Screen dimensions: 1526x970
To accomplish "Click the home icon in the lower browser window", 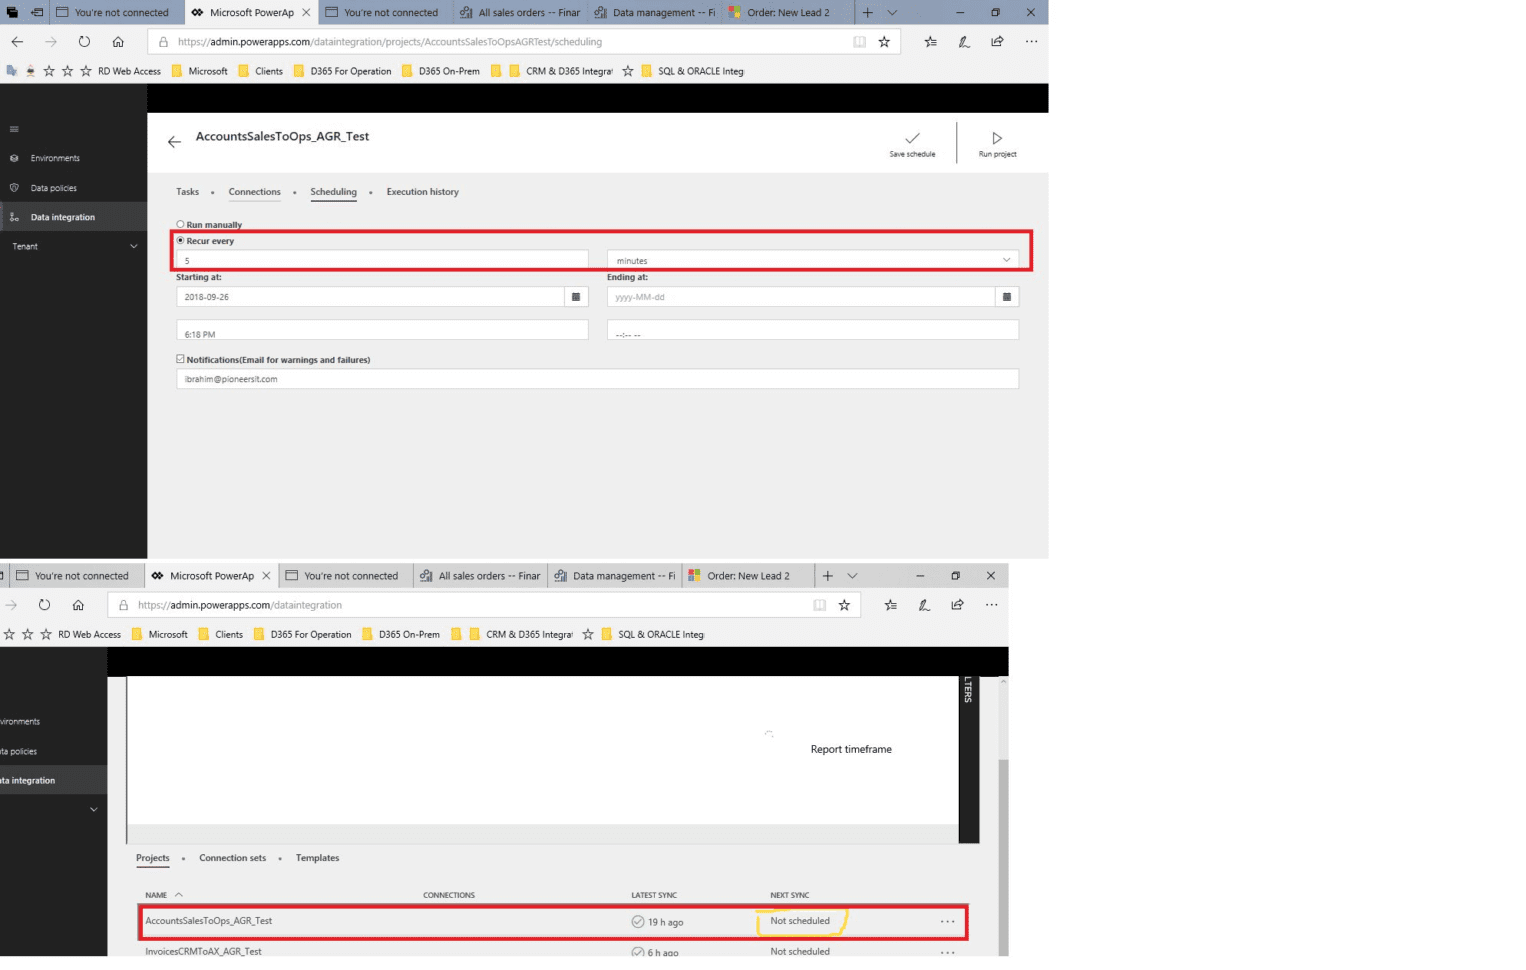I will point(78,605).
